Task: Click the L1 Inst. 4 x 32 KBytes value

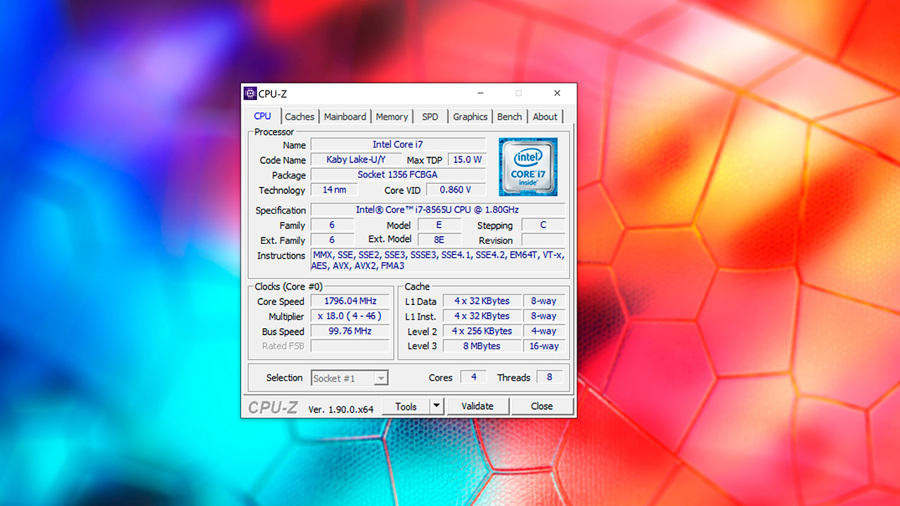Action: pos(482,316)
